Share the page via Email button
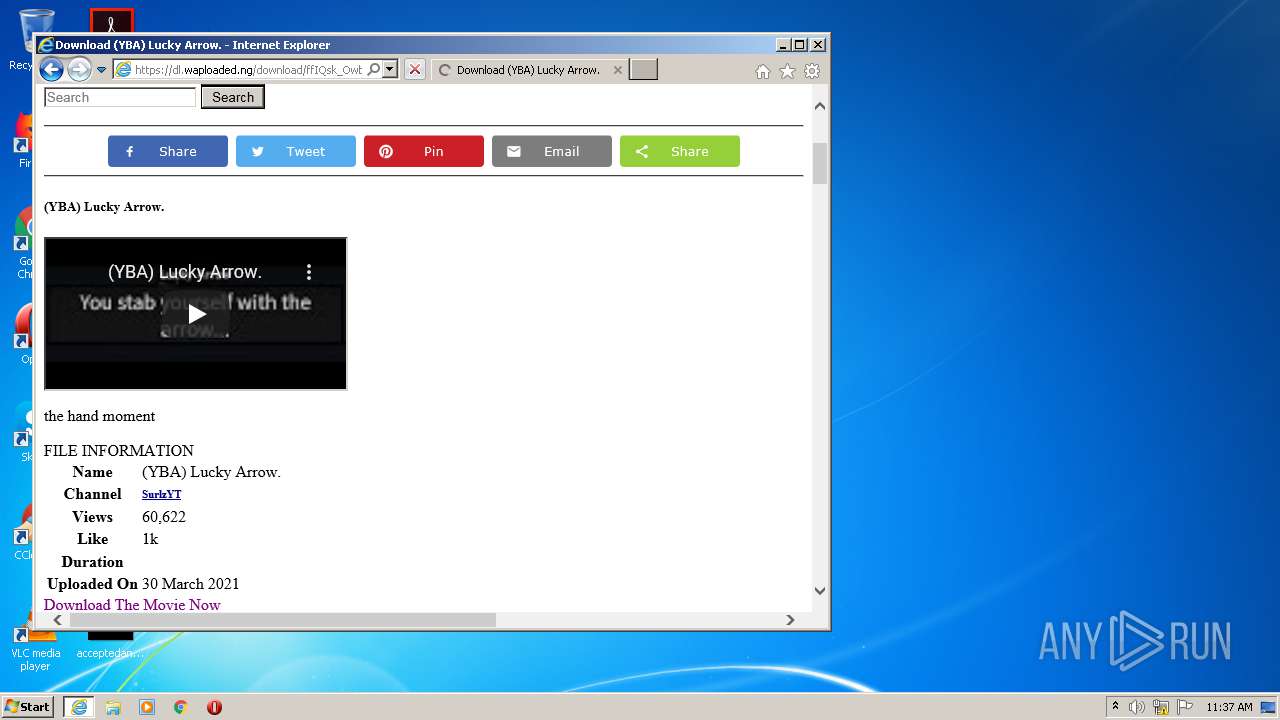 click(552, 151)
